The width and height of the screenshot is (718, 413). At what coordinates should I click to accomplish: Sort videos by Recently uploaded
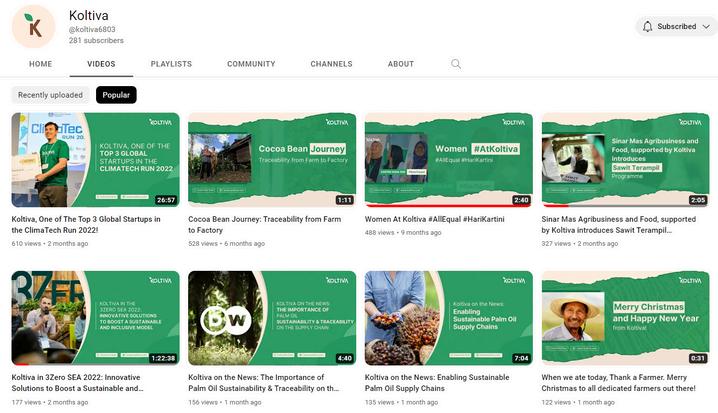click(50, 95)
